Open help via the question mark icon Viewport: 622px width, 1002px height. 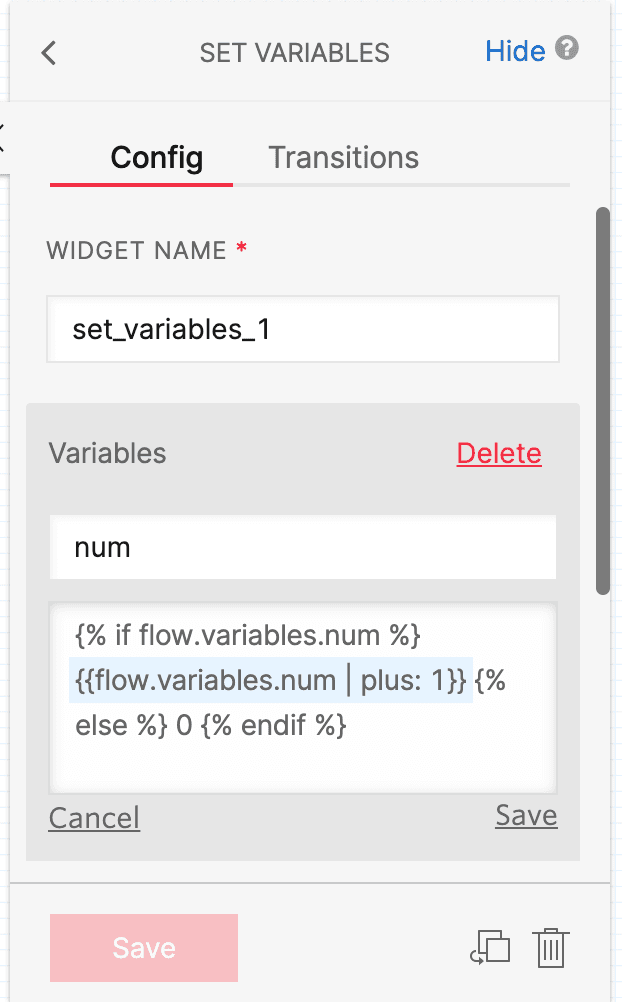pos(566,47)
